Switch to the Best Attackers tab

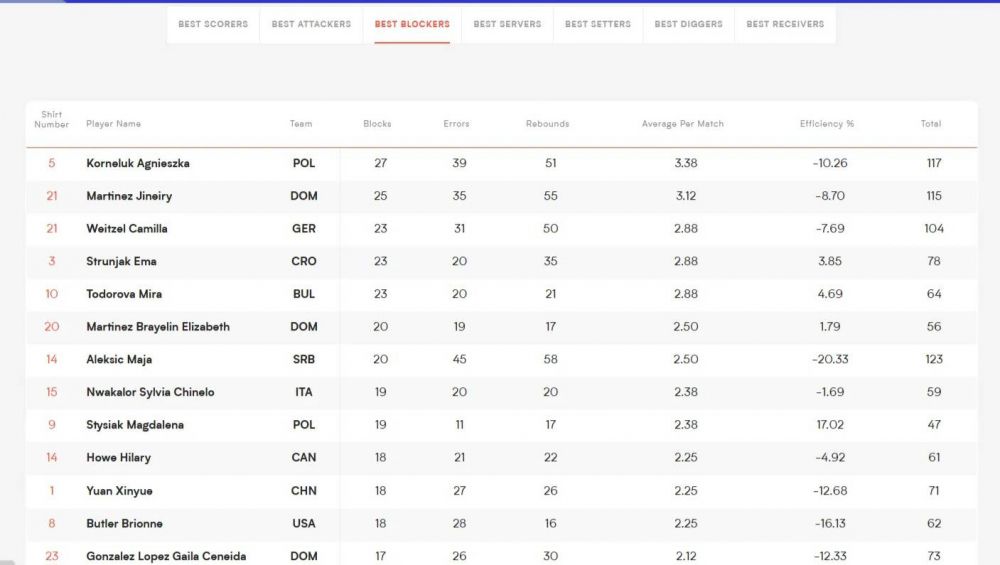pyautogui.click(x=311, y=24)
